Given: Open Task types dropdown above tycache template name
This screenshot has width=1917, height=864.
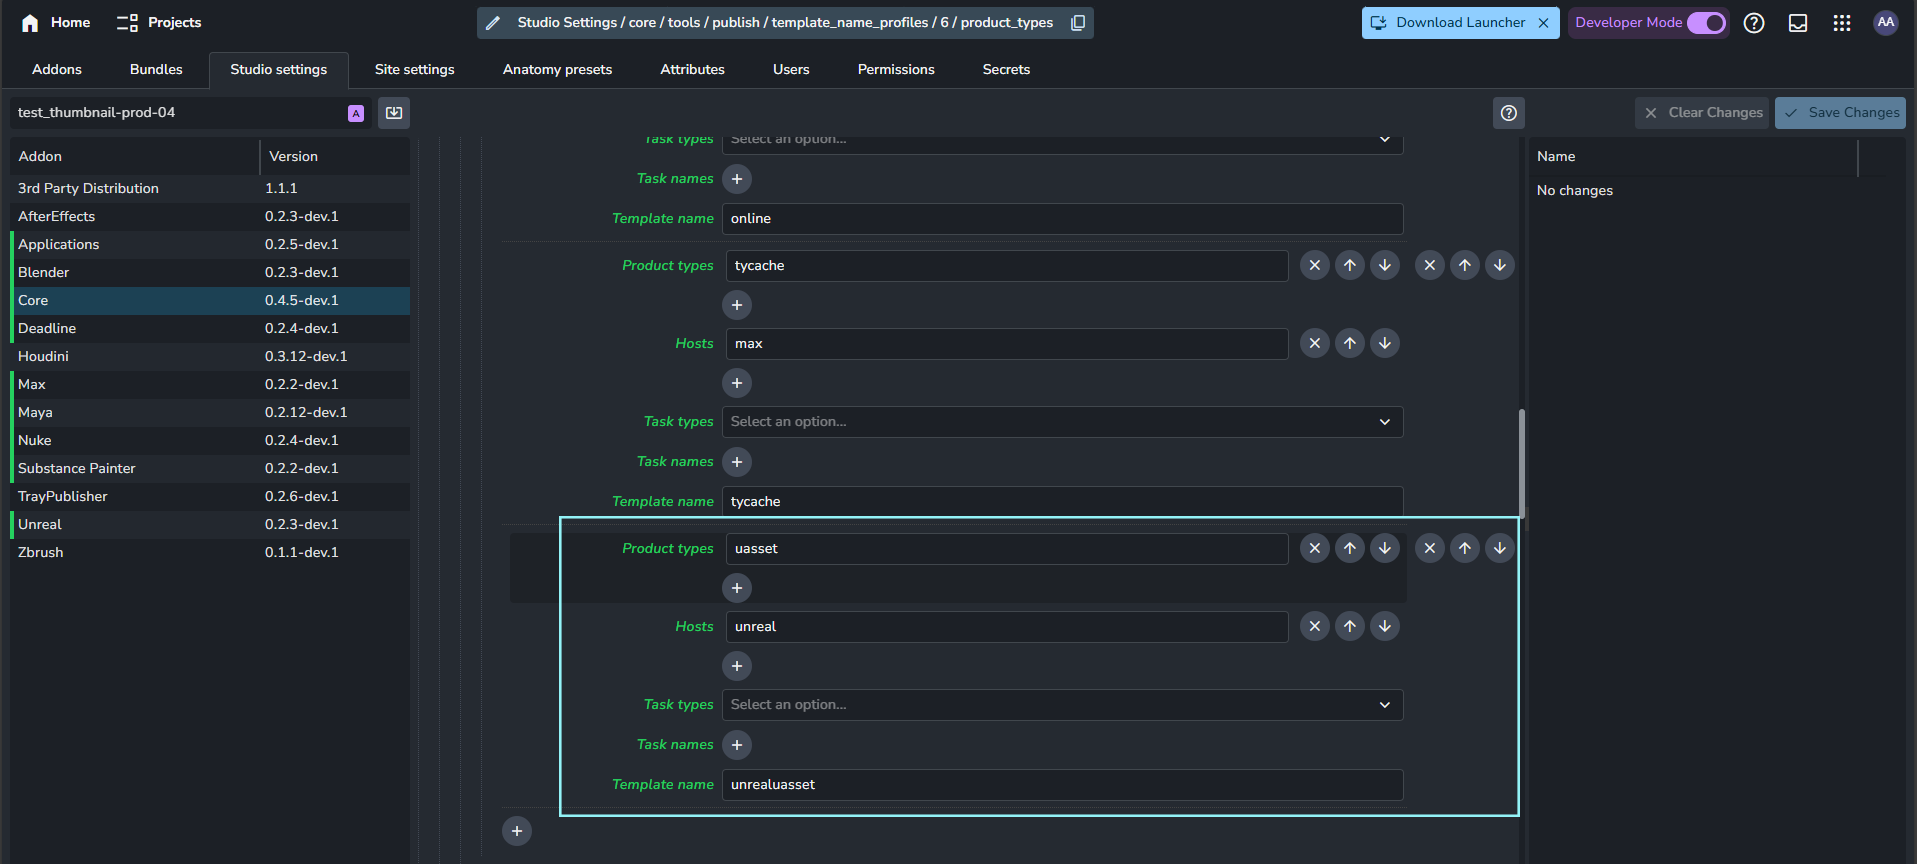Looking at the screenshot, I should coord(1063,422).
